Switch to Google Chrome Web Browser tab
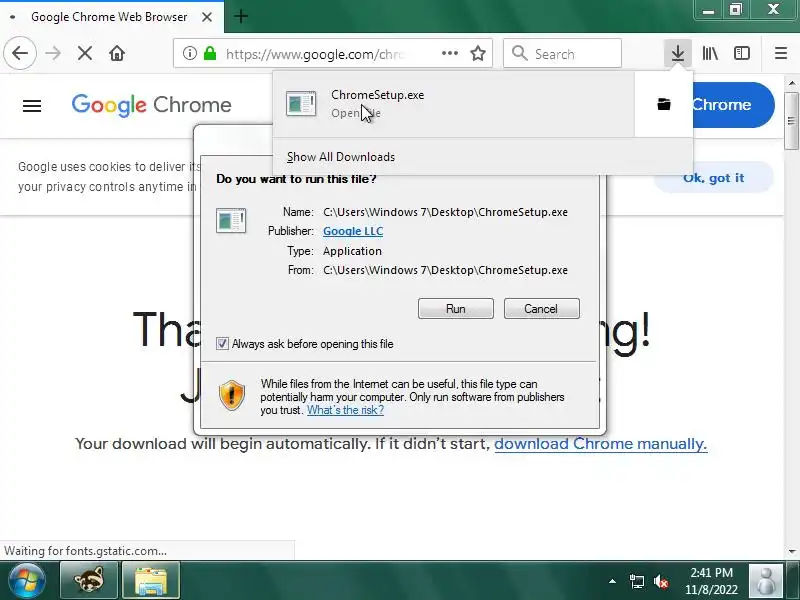Screen dimensions: 800x600 tap(109, 17)
